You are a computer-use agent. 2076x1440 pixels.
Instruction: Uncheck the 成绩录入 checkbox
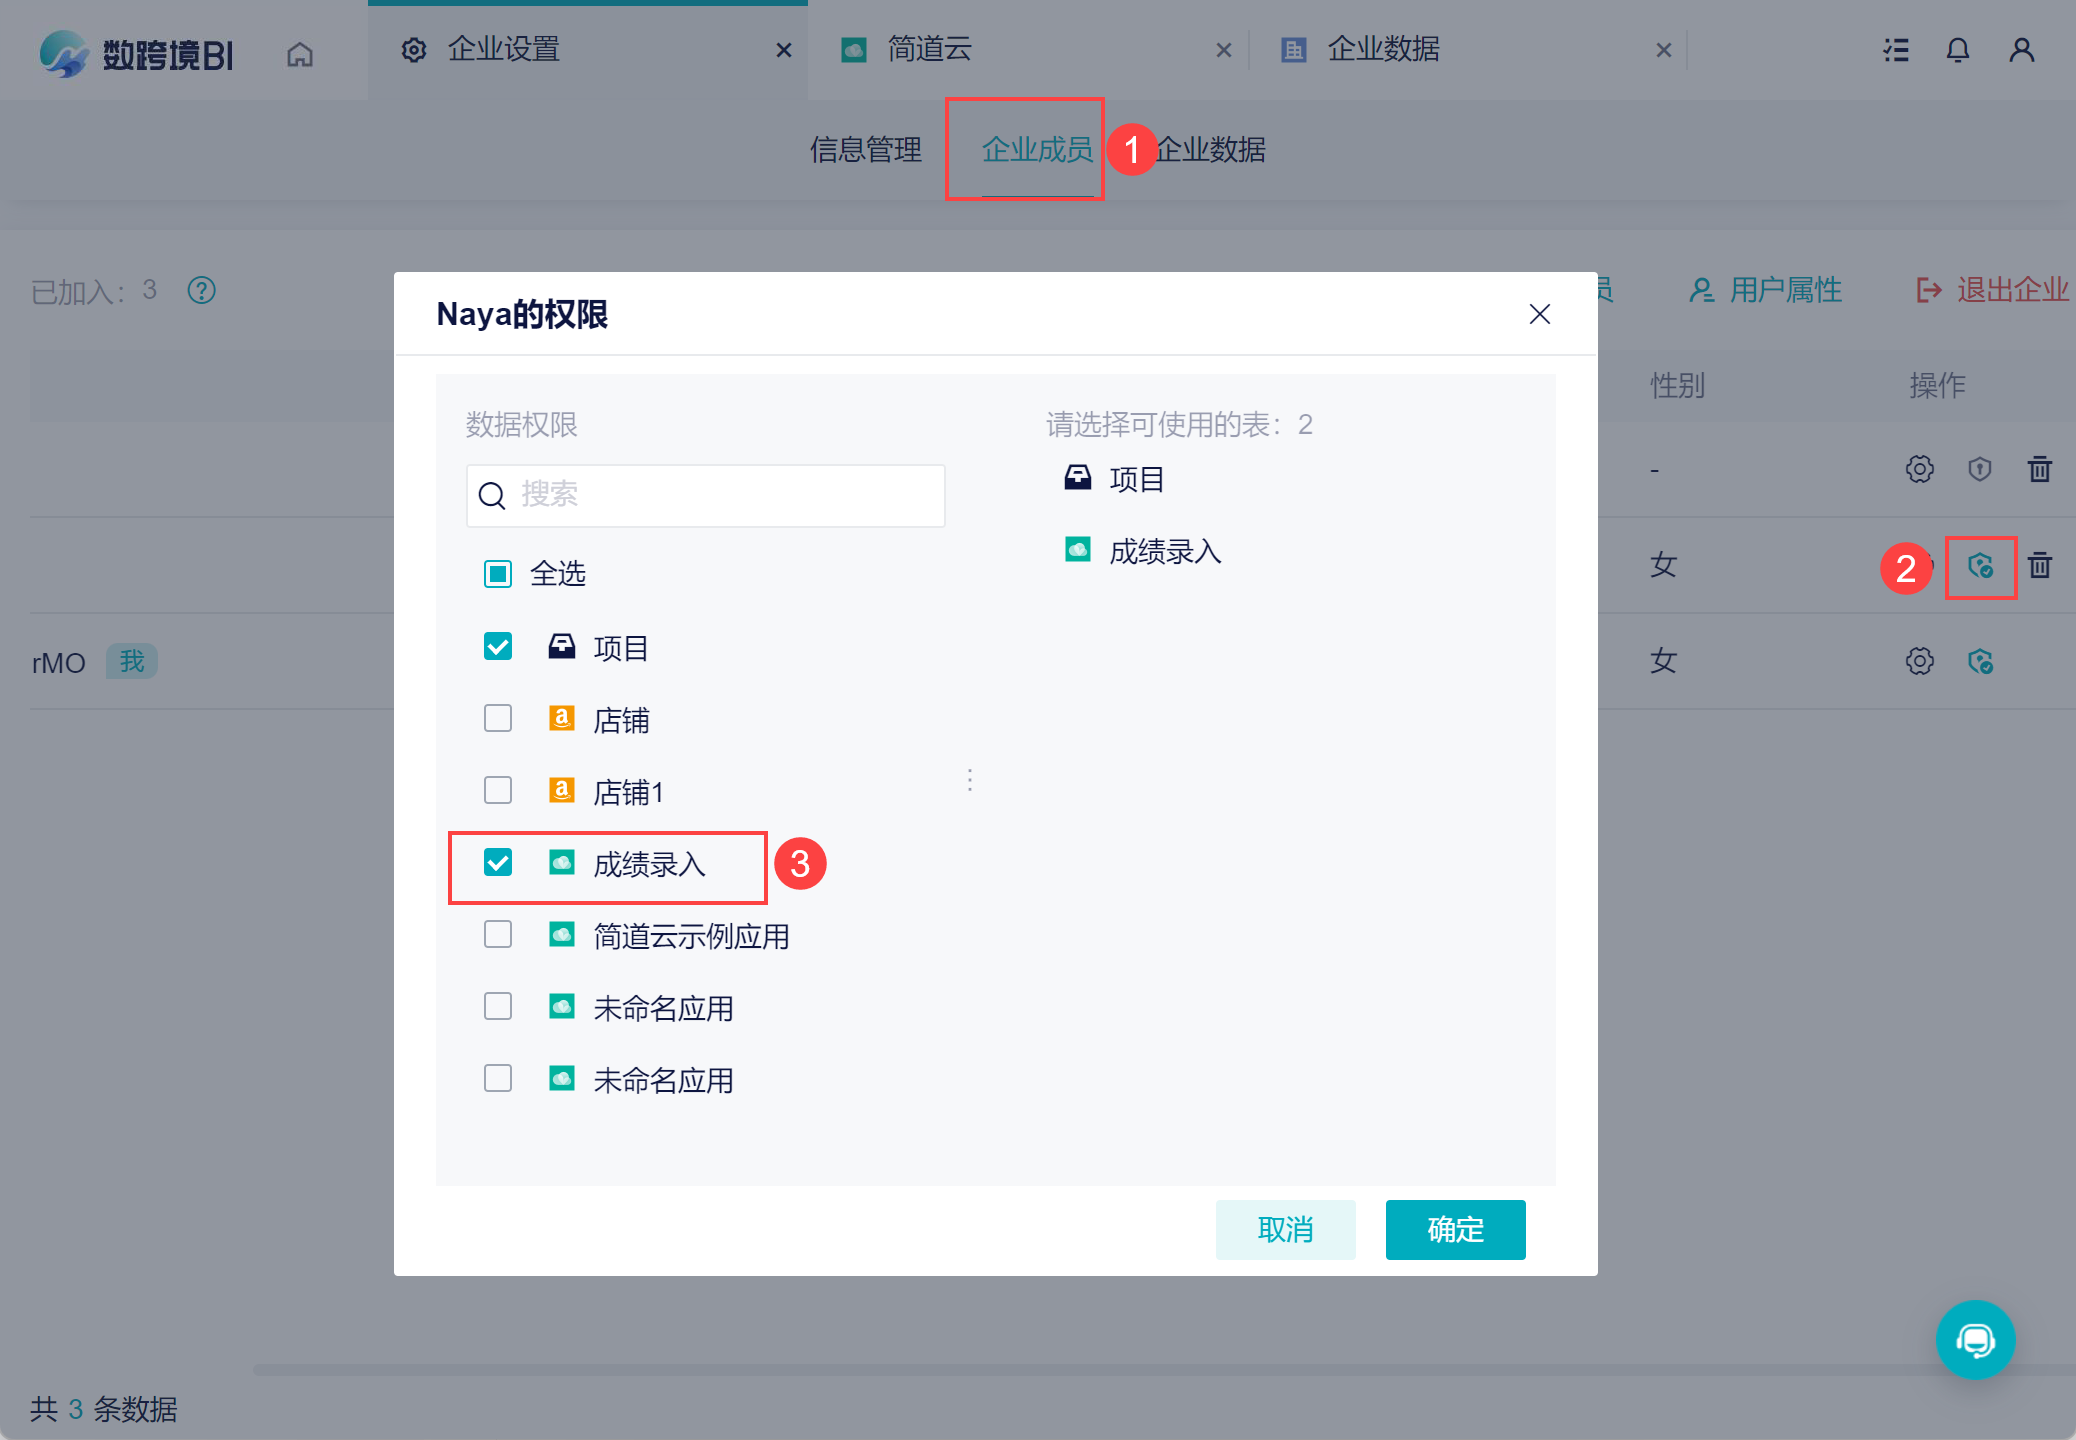[498, 863]
